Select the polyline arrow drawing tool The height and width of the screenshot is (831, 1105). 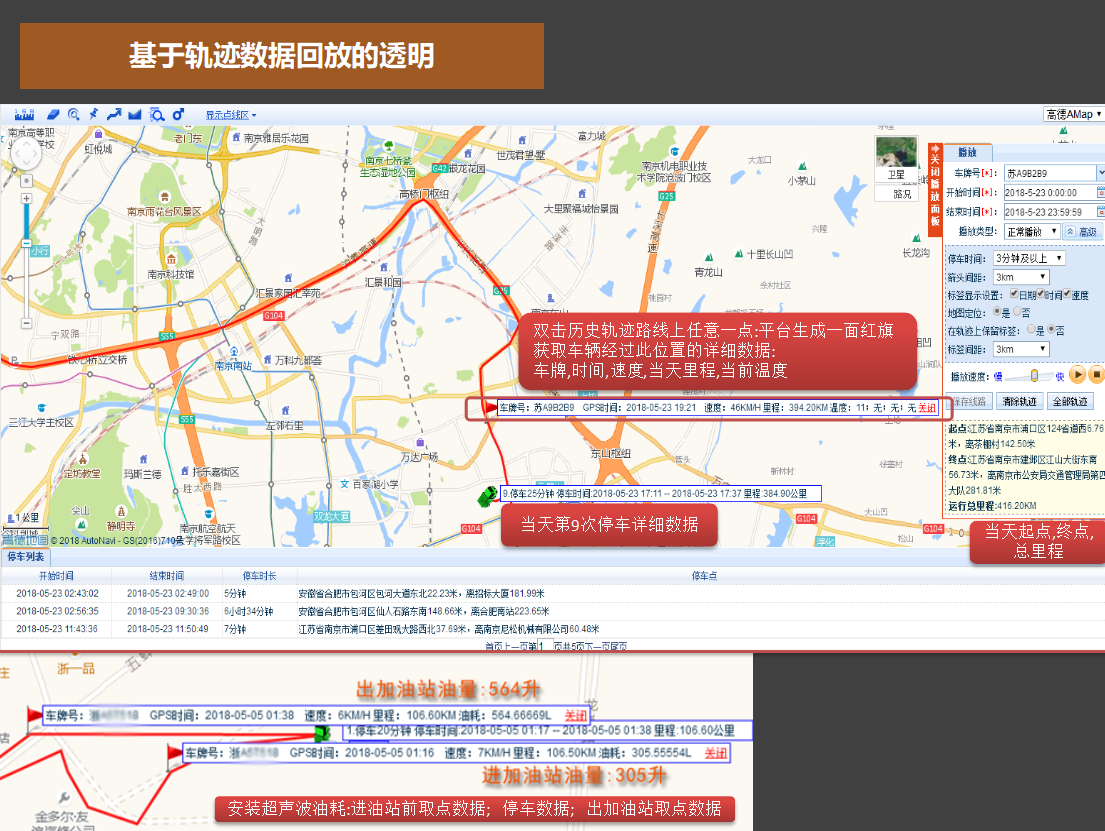(x=114, y=115)
